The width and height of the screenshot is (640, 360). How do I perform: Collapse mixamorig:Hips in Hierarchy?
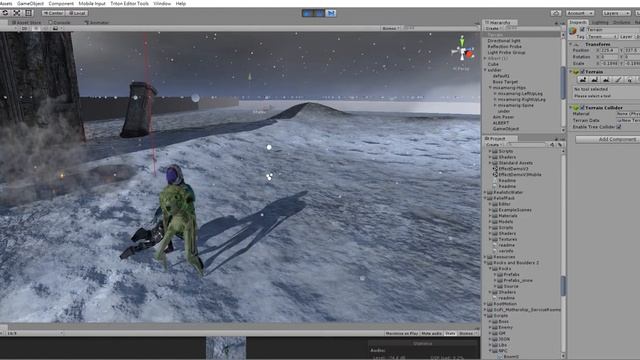pos(490,88)
